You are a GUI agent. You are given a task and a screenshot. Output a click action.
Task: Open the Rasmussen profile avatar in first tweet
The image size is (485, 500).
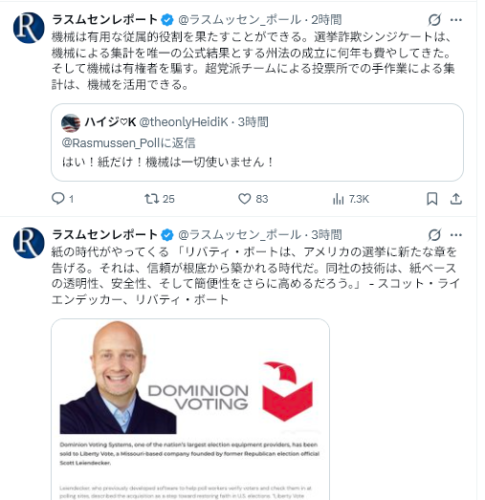point(29,28)
